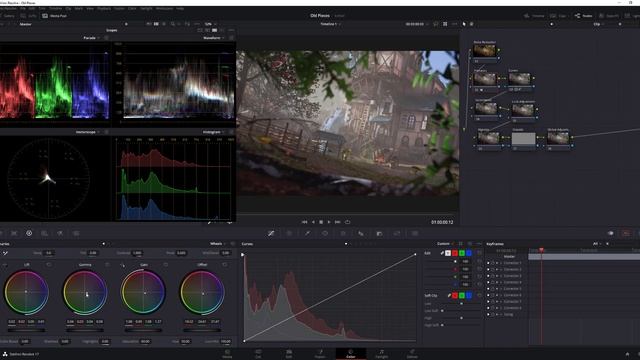
Task: Adjust the Soft Clip Low slider
Action: click(x=461, y=304)
